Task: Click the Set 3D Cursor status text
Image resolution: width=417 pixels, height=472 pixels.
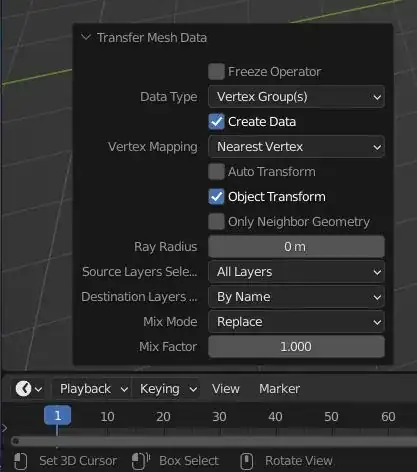Action: [78, 461]
